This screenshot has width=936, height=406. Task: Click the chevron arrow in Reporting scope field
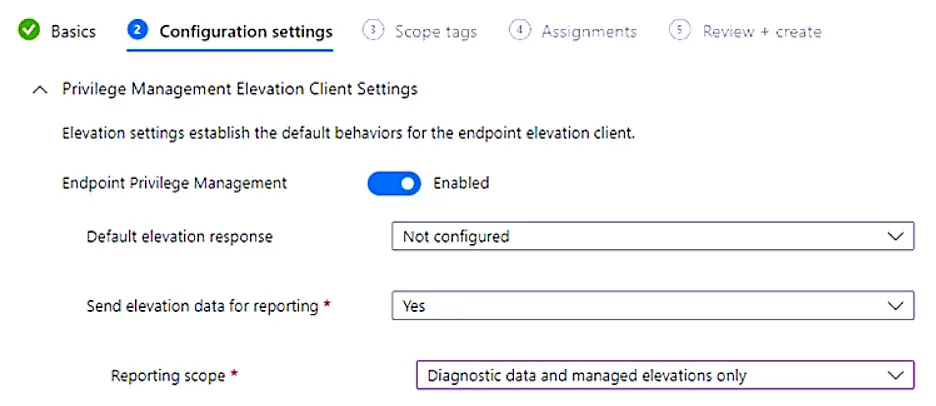tap(895, 376)
